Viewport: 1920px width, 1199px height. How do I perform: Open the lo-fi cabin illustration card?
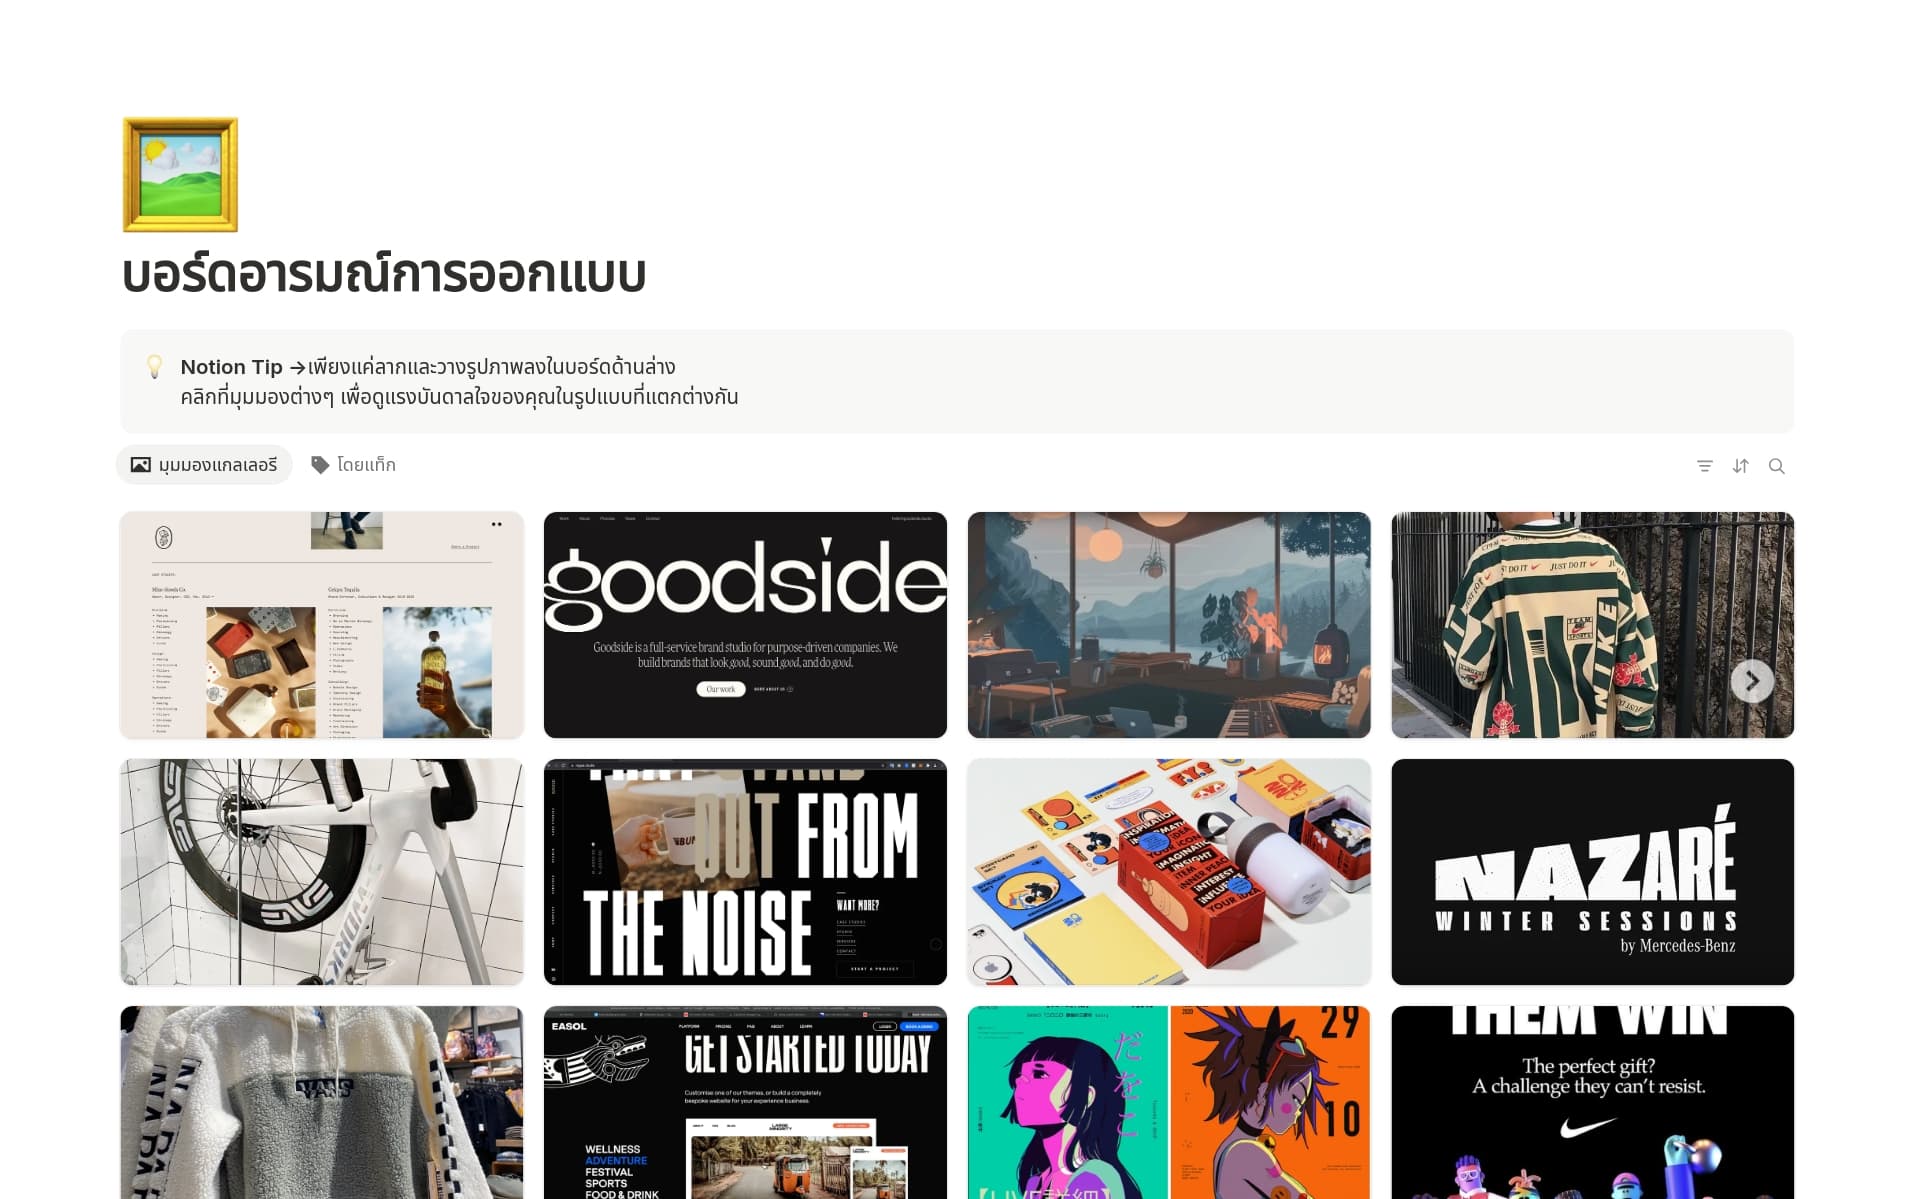point(1169,625)
